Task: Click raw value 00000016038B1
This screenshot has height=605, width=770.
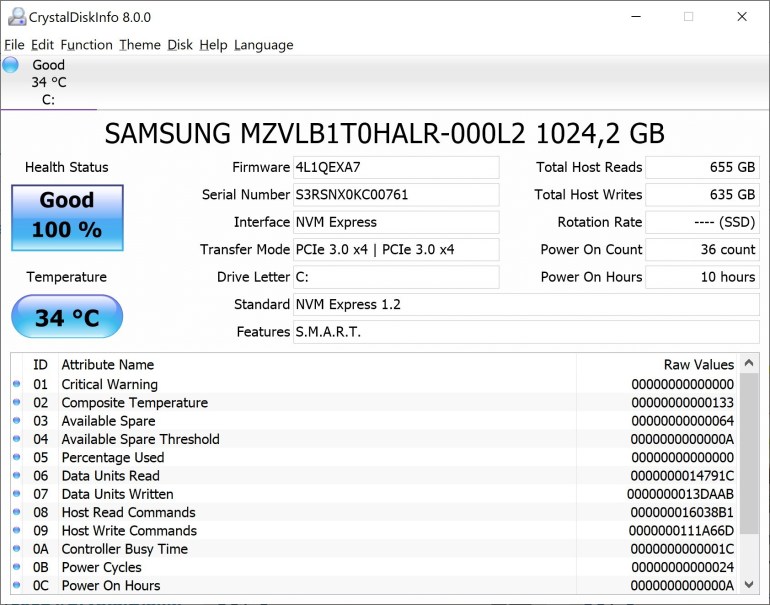Action: (x=682, y=512)
